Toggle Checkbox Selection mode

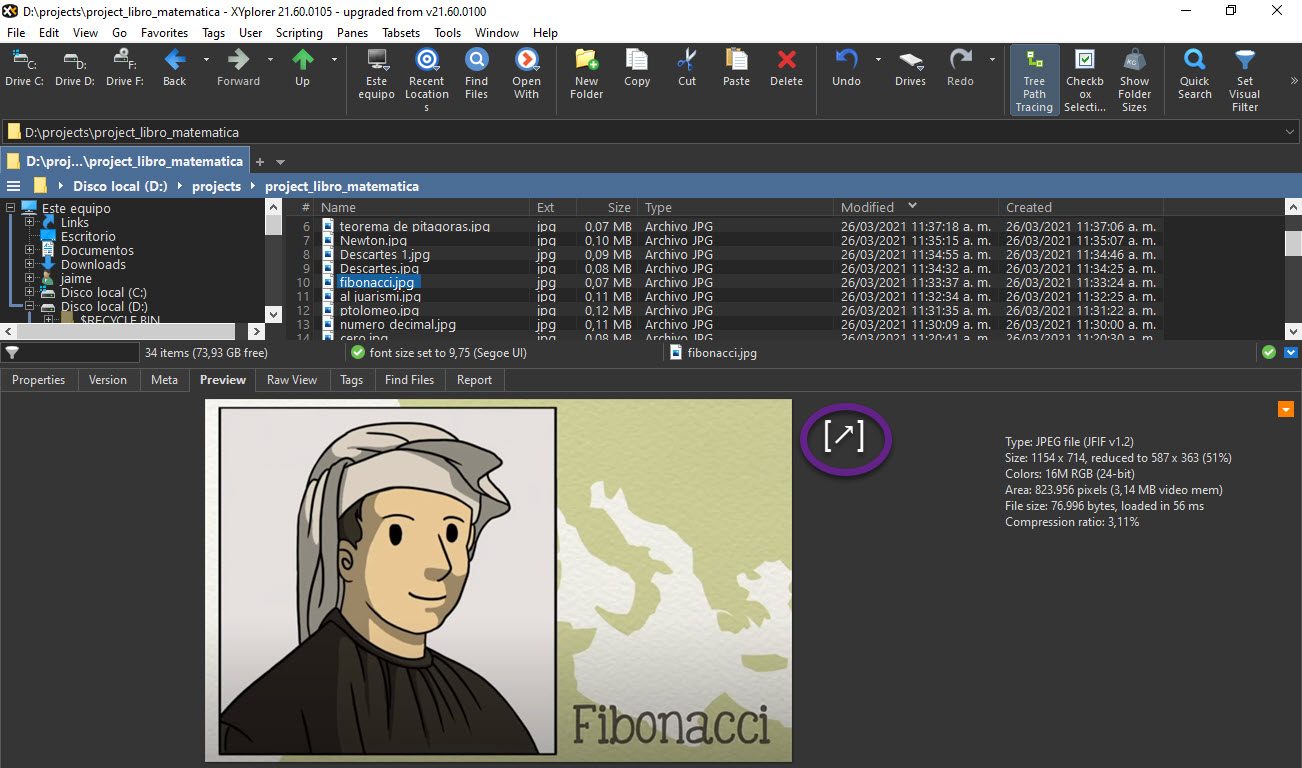click(x=1085, y=80)
